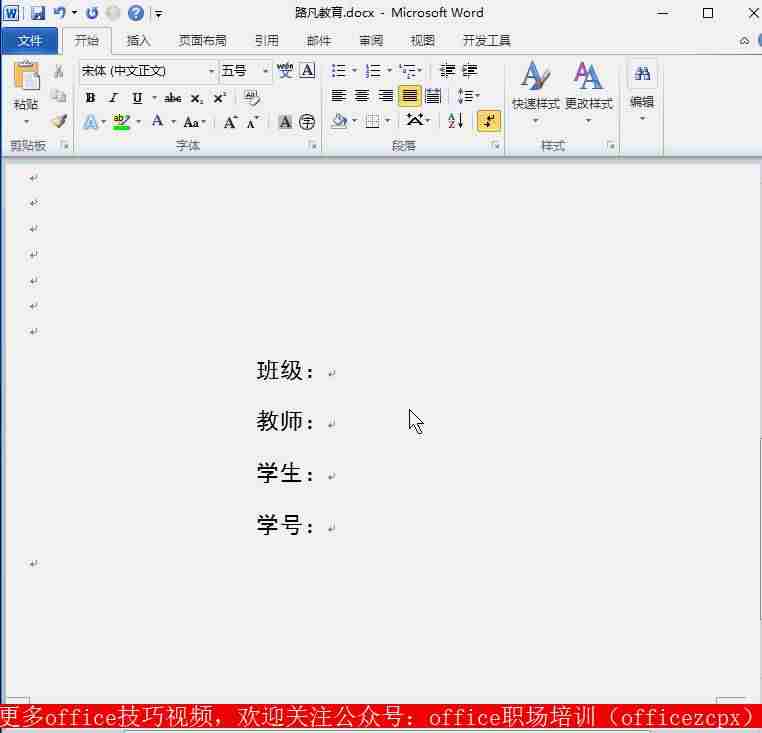Center the paragraph text
The width and height of the screenshot is (762, 733).
click(x=362, y=96)
